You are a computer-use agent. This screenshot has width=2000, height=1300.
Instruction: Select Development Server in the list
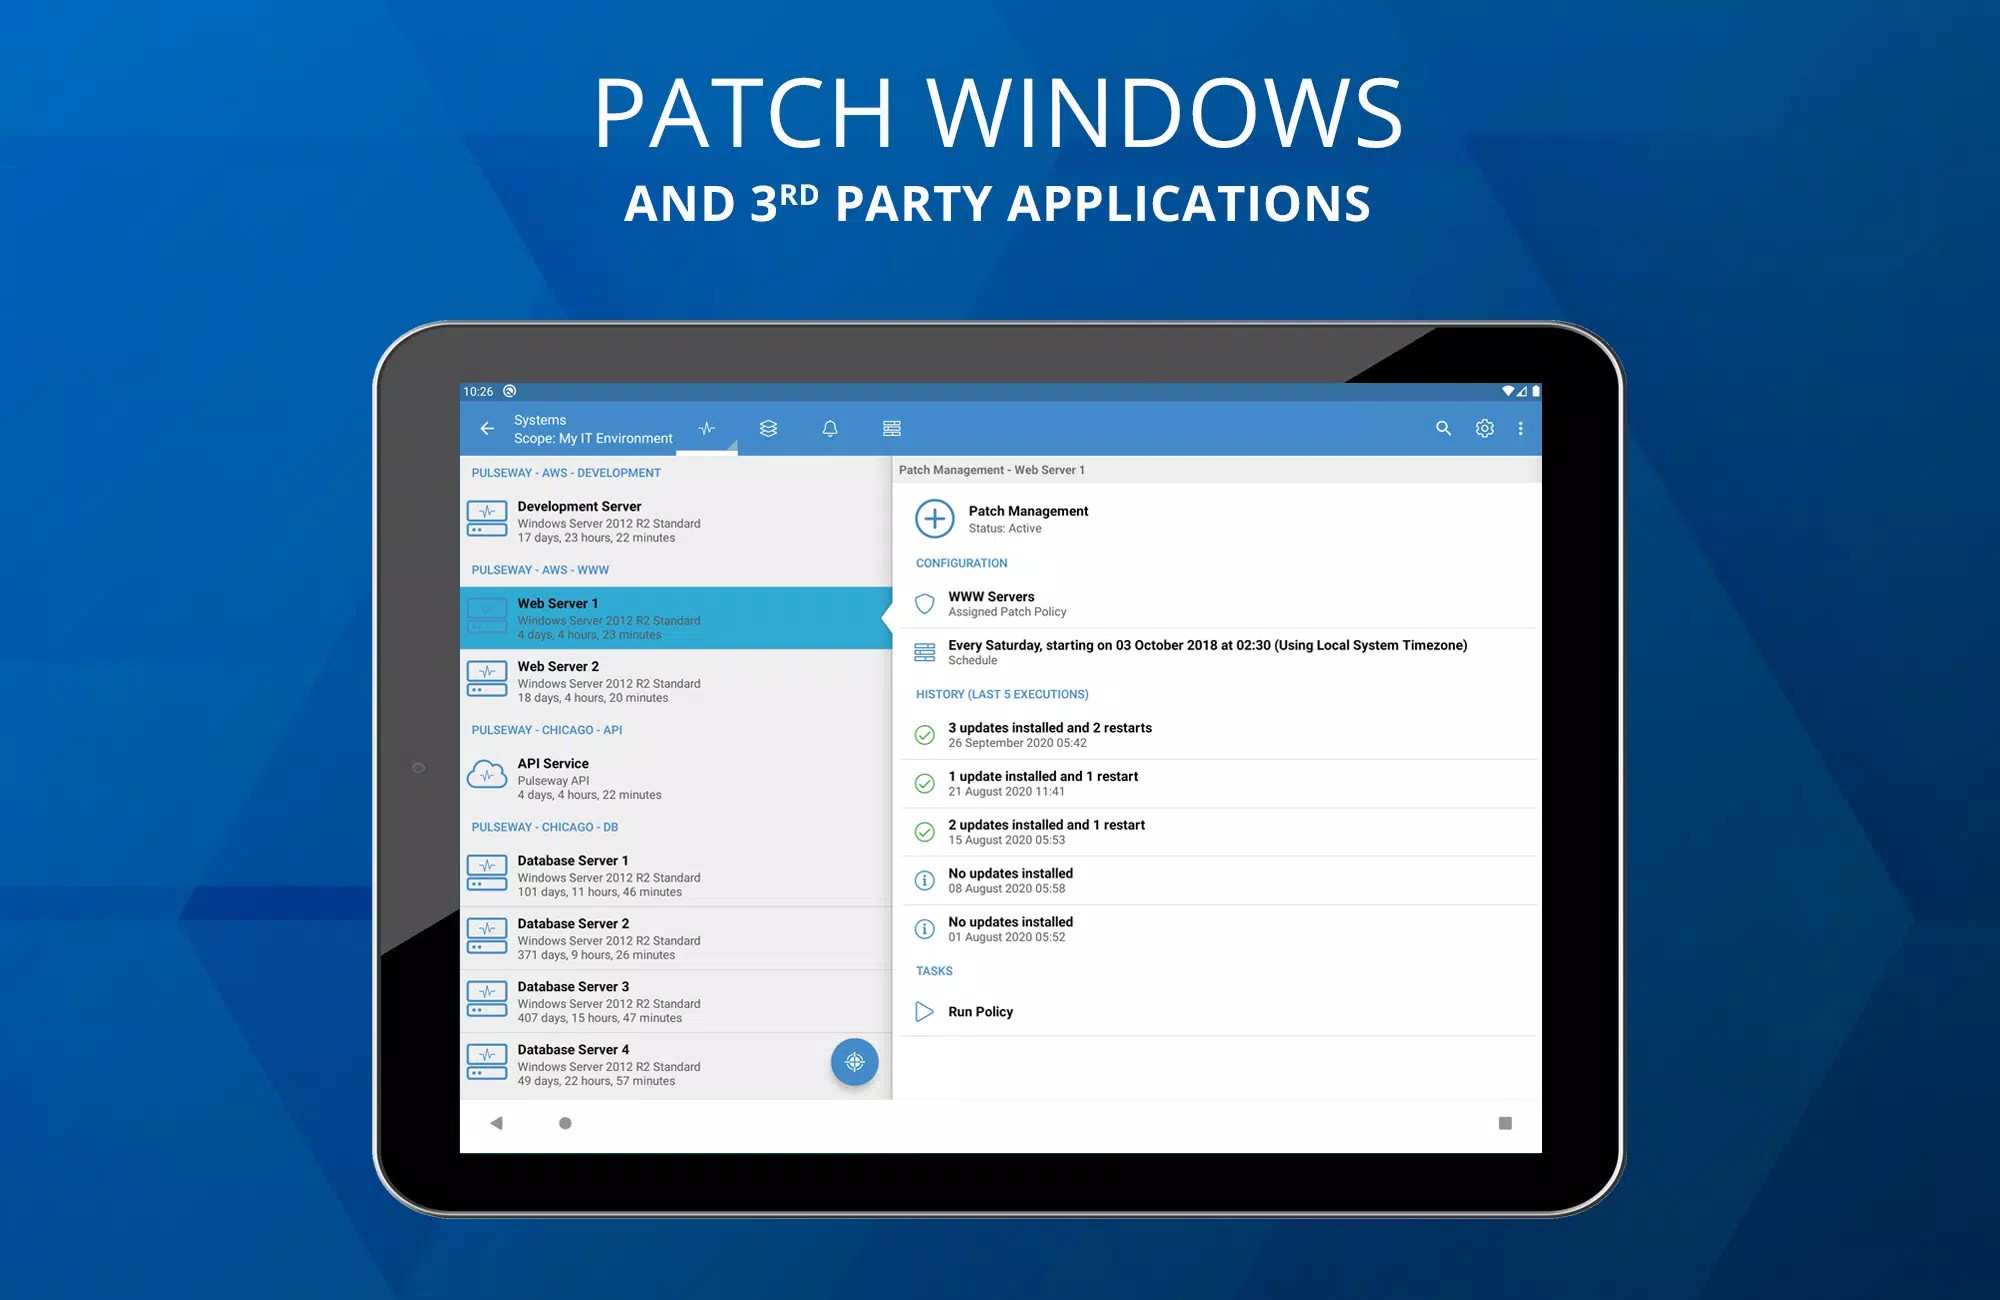click(676, 521)
